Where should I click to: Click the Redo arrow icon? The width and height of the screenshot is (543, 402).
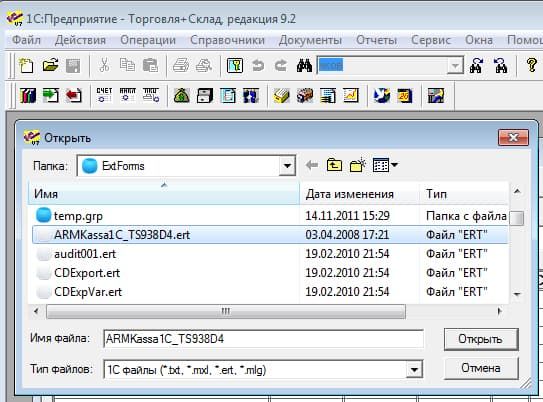281,65
